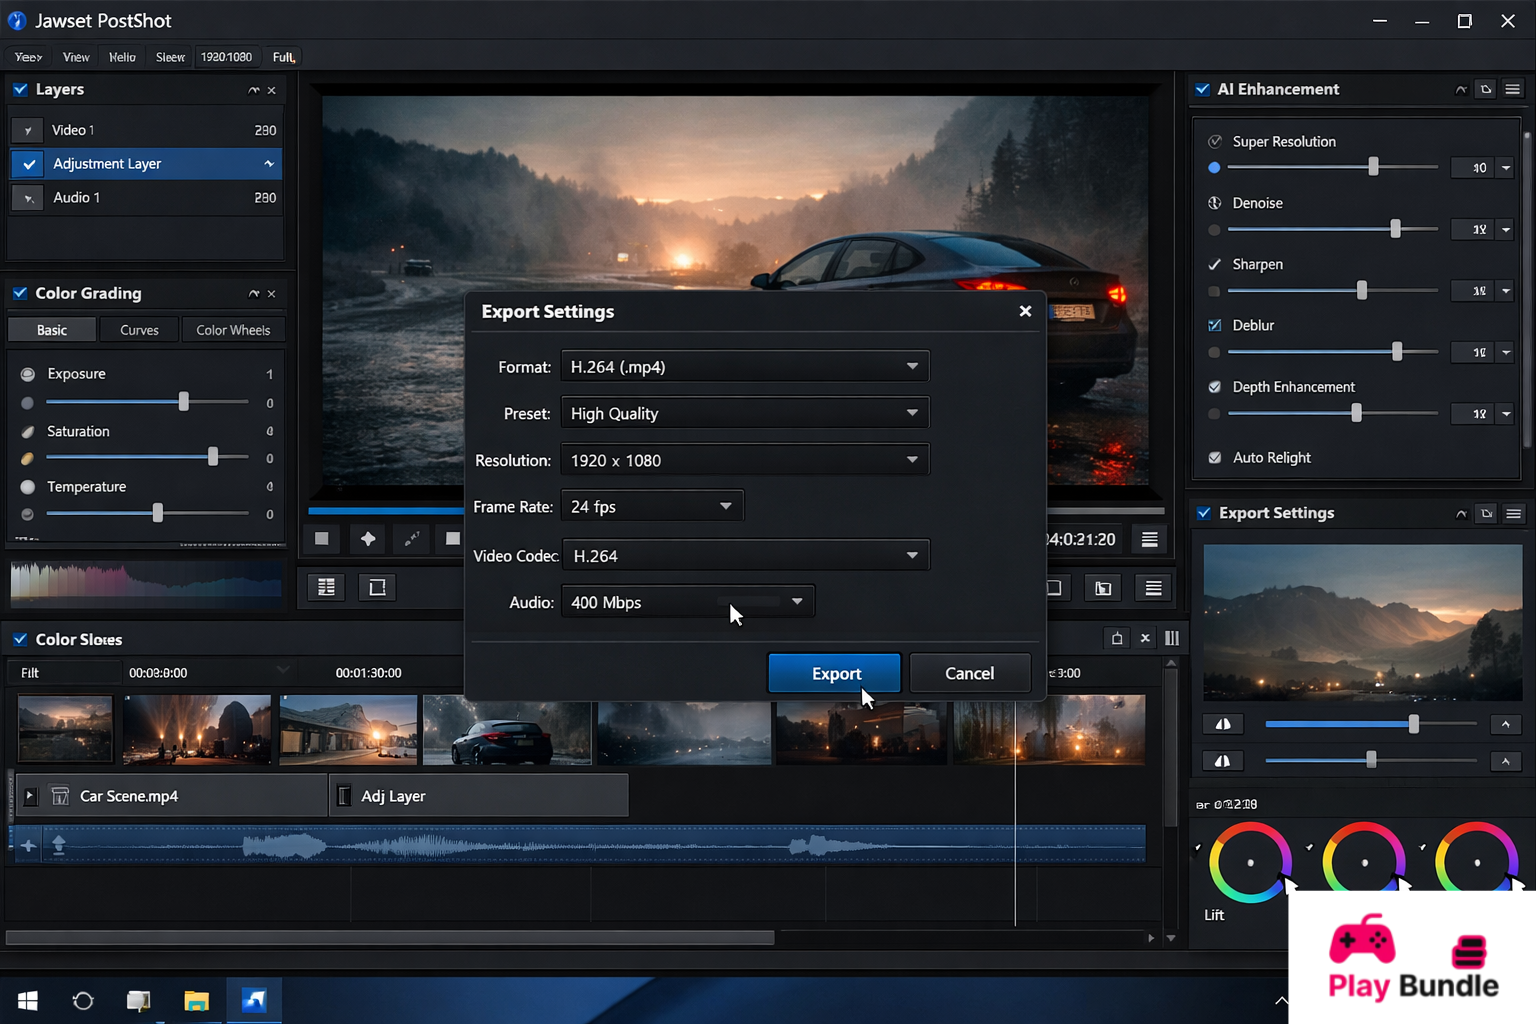Click the grid layout icon below preview

pyautogui.click(x=326, y=588)
